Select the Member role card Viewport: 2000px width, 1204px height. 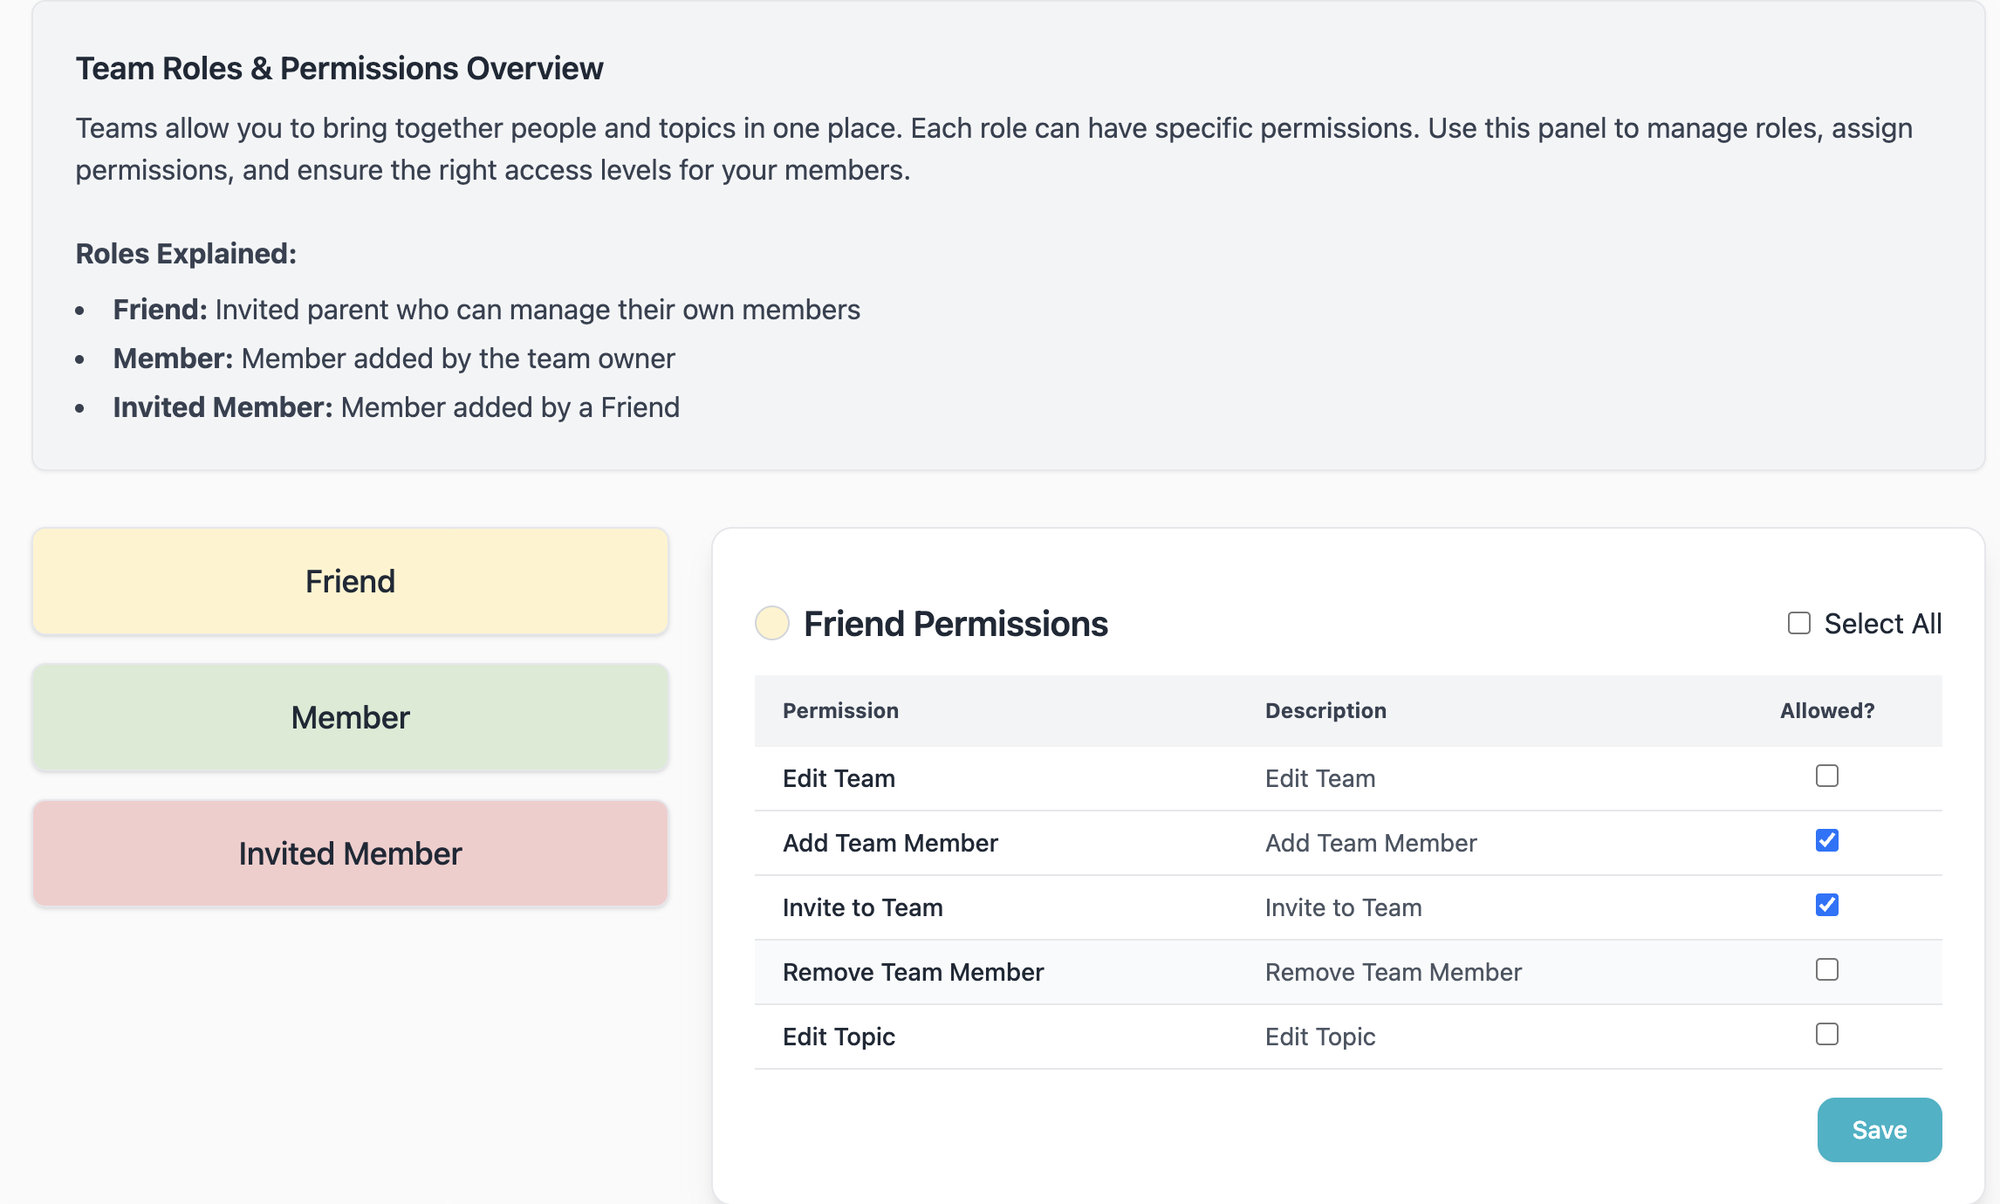pyautogui.click(x=350, y=717)
